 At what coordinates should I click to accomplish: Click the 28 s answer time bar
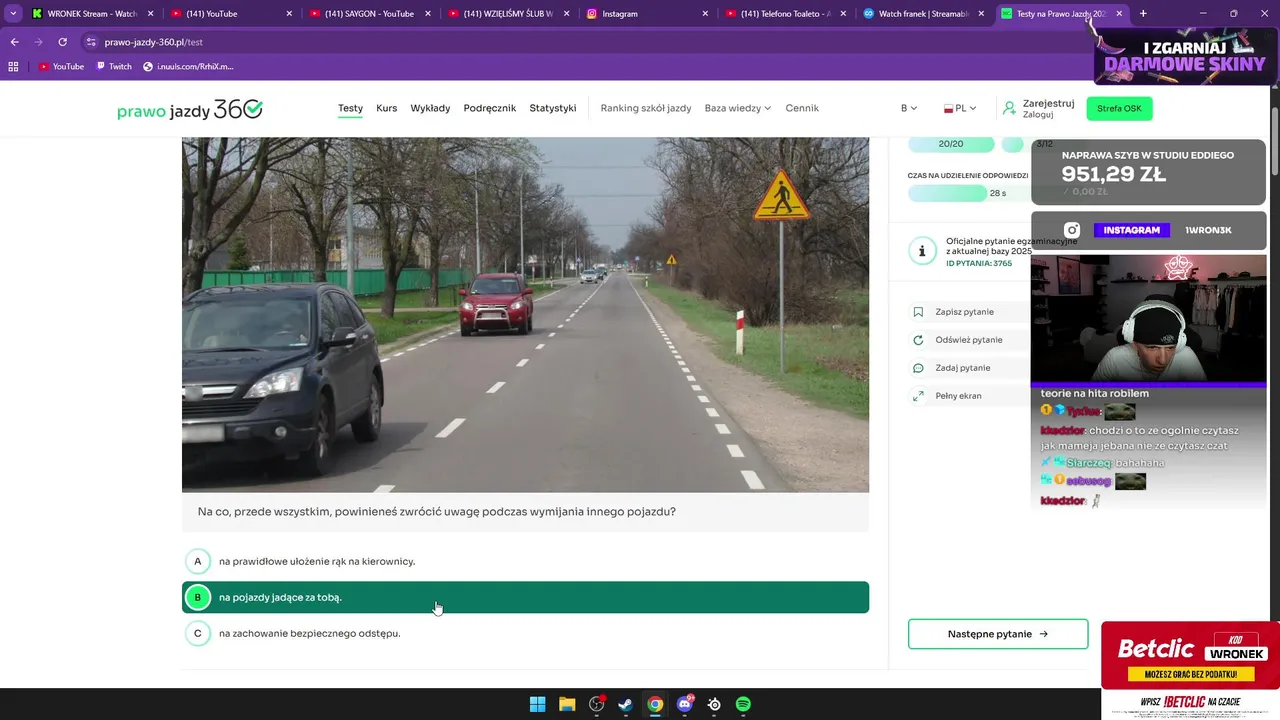[967, 193]
